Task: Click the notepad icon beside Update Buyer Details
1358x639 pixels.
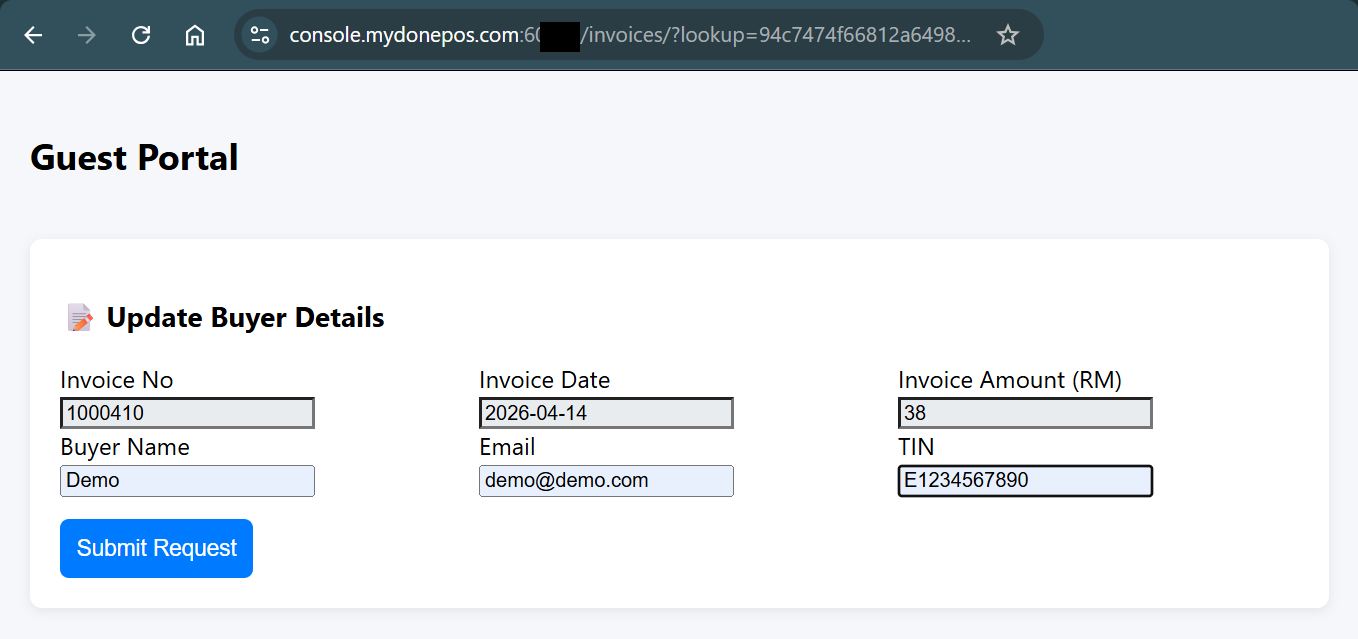Action: pos(80,318)
